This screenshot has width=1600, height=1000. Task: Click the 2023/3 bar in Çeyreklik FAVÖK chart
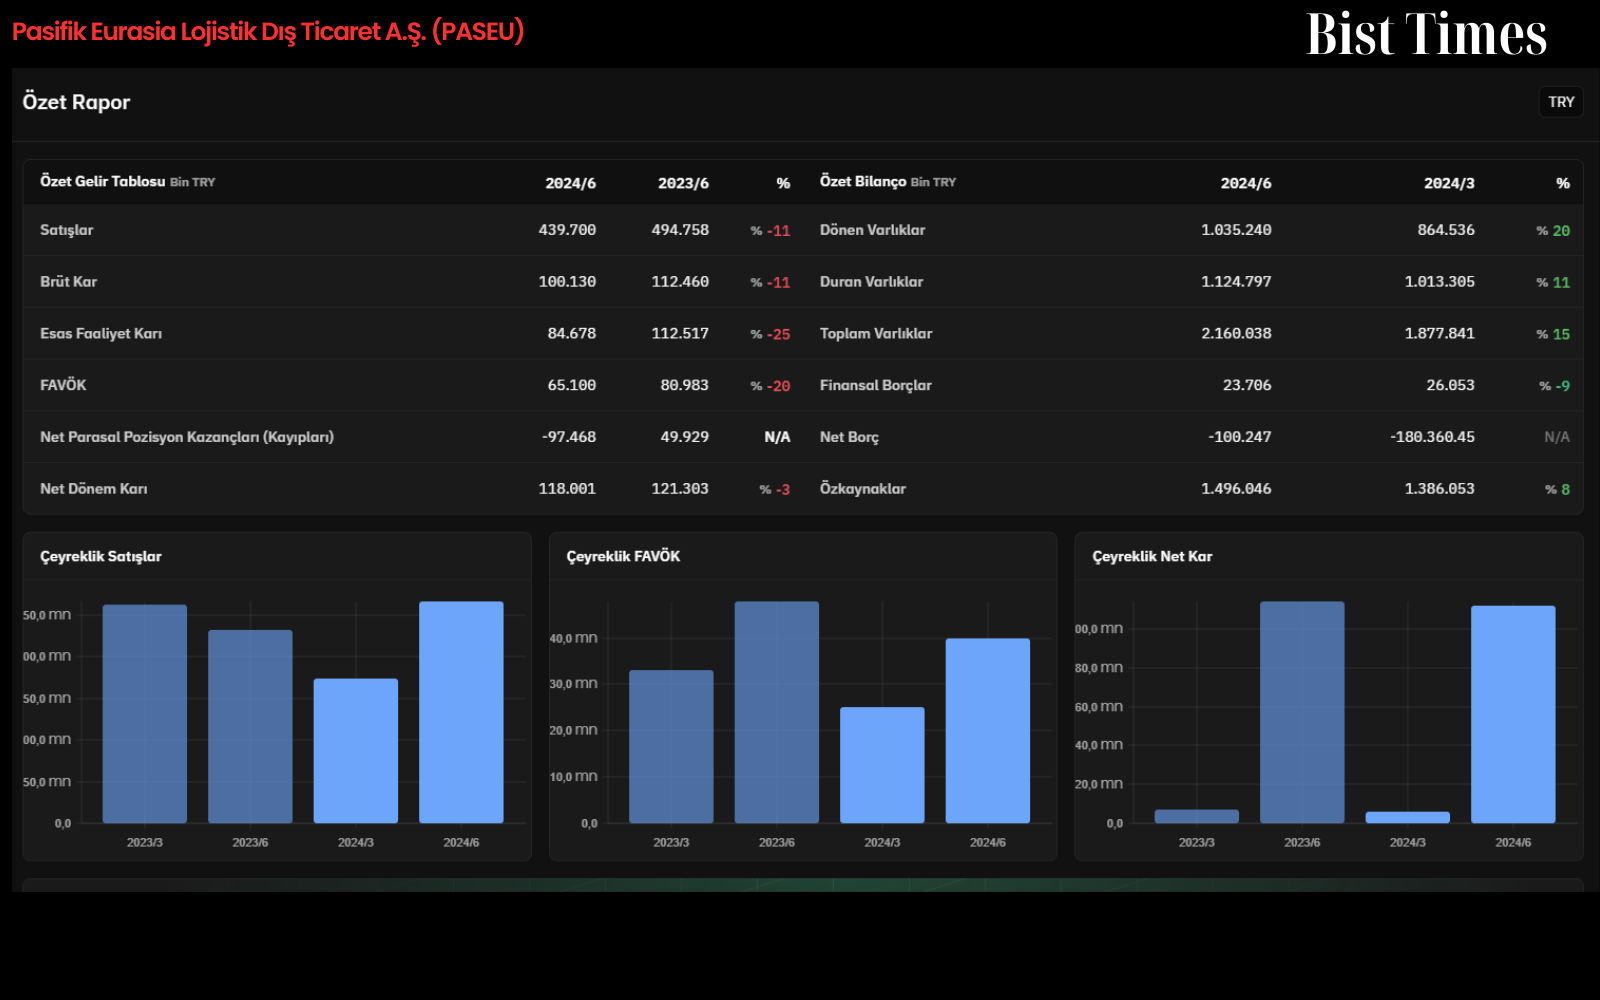click(671, 747)
